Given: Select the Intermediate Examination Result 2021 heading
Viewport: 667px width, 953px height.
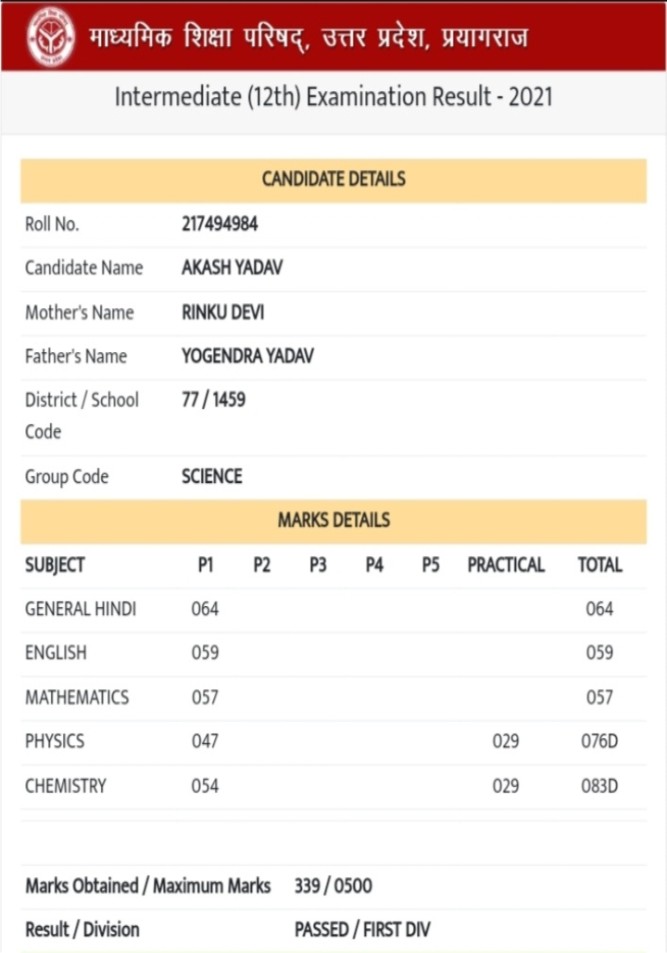Looking at the screenshot, I should tap(333, 98).
